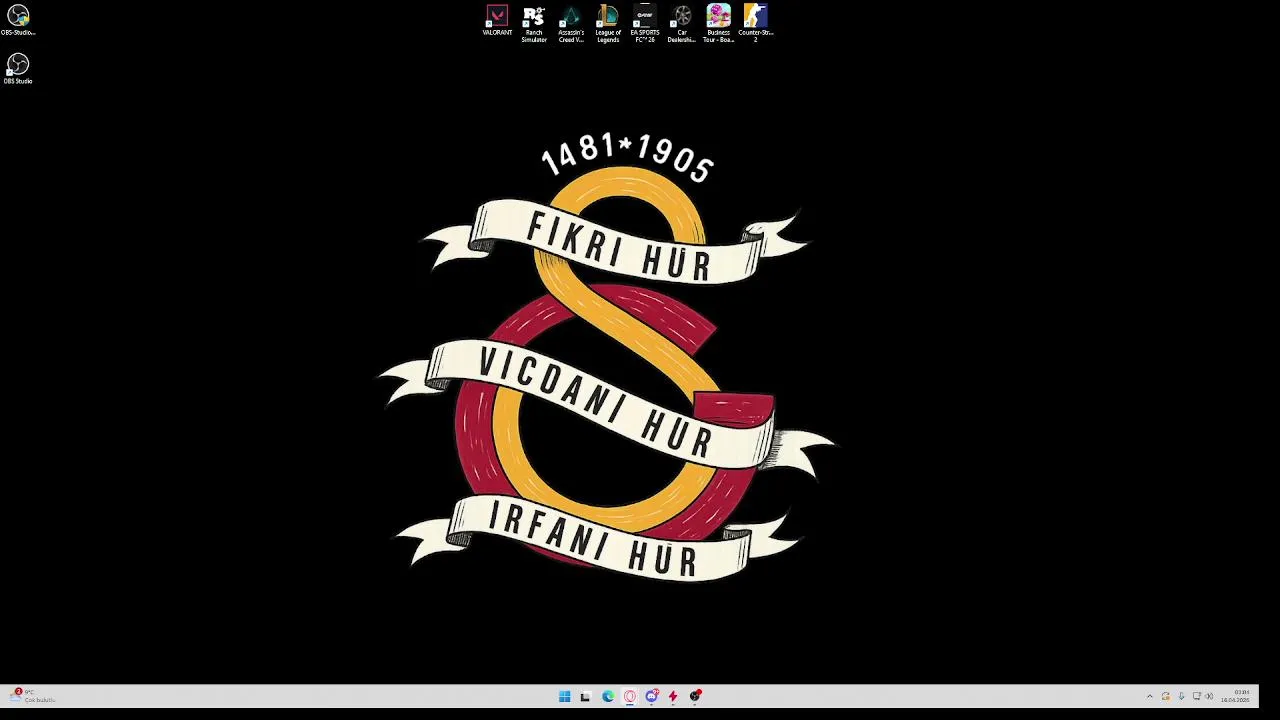
Task: Launch the Assassin's Creed desktop shortcut
Action: pyautogui.click(x=571, y=24)
